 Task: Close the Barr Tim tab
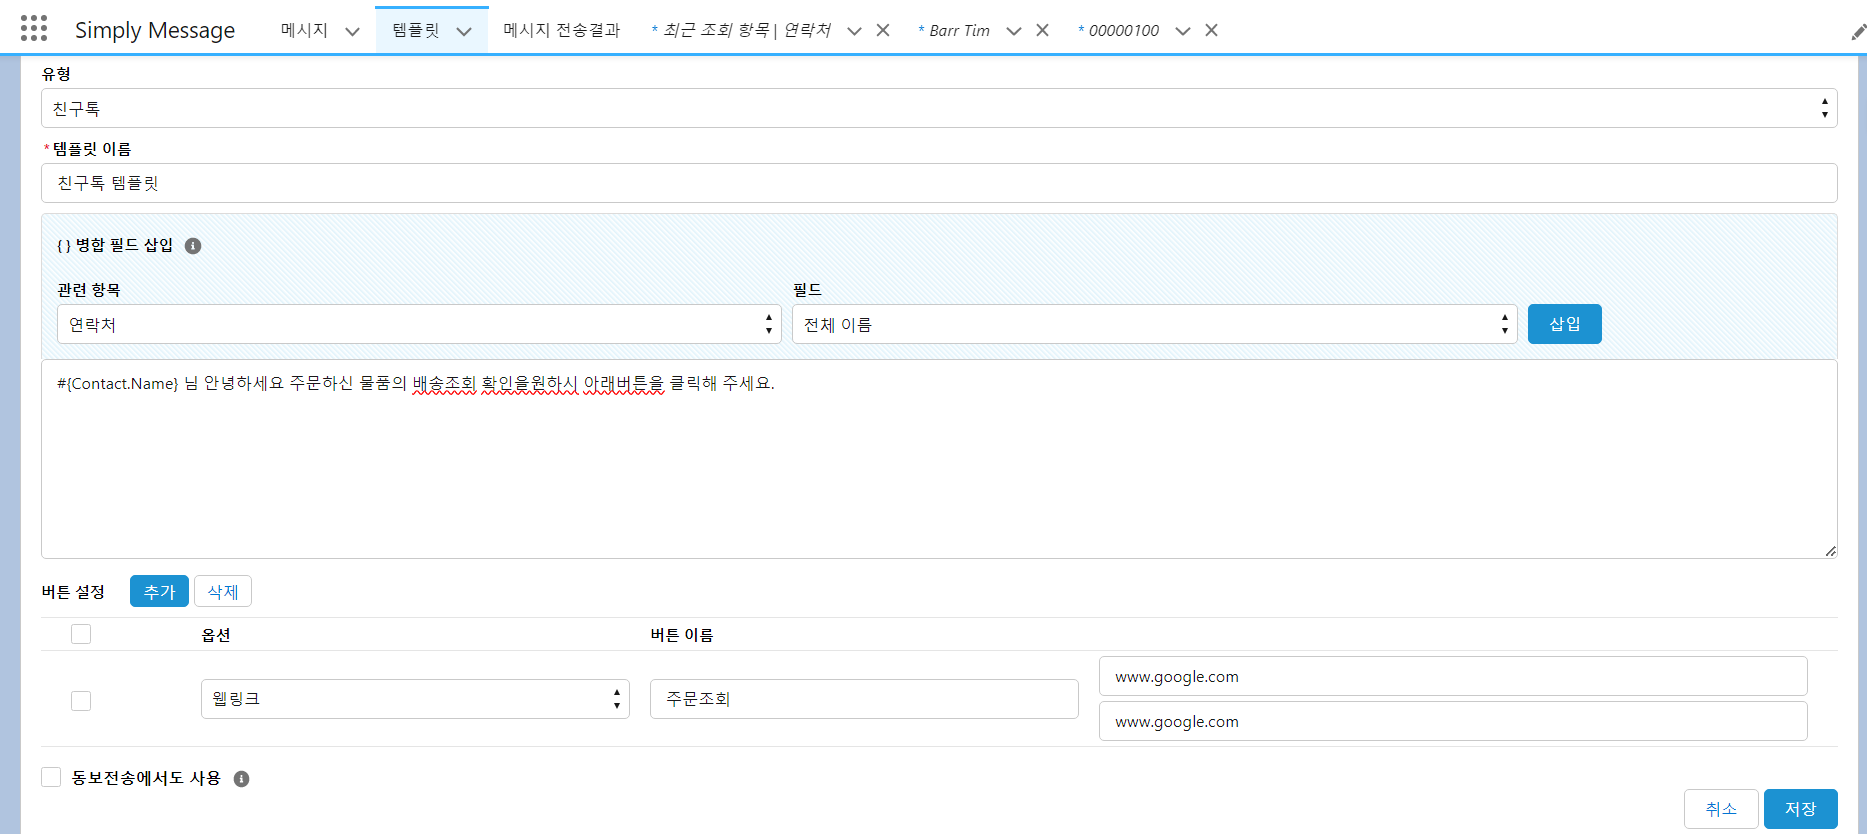click(1042, 30)
